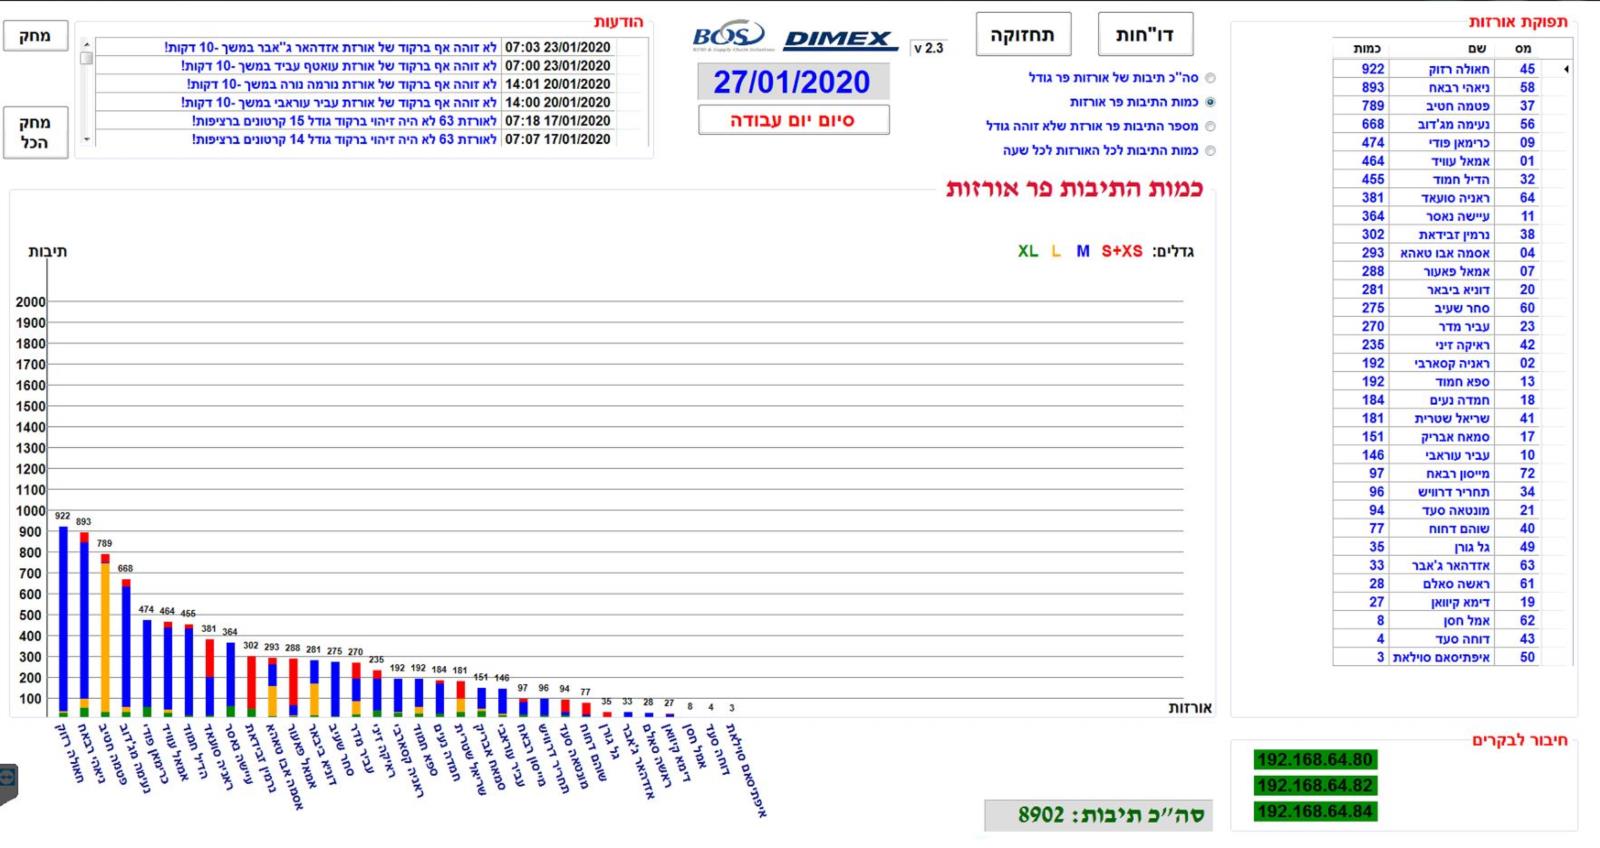Select radio 'סה"כ תיבות של אורזות פר גודל'

click(1210, 78)
